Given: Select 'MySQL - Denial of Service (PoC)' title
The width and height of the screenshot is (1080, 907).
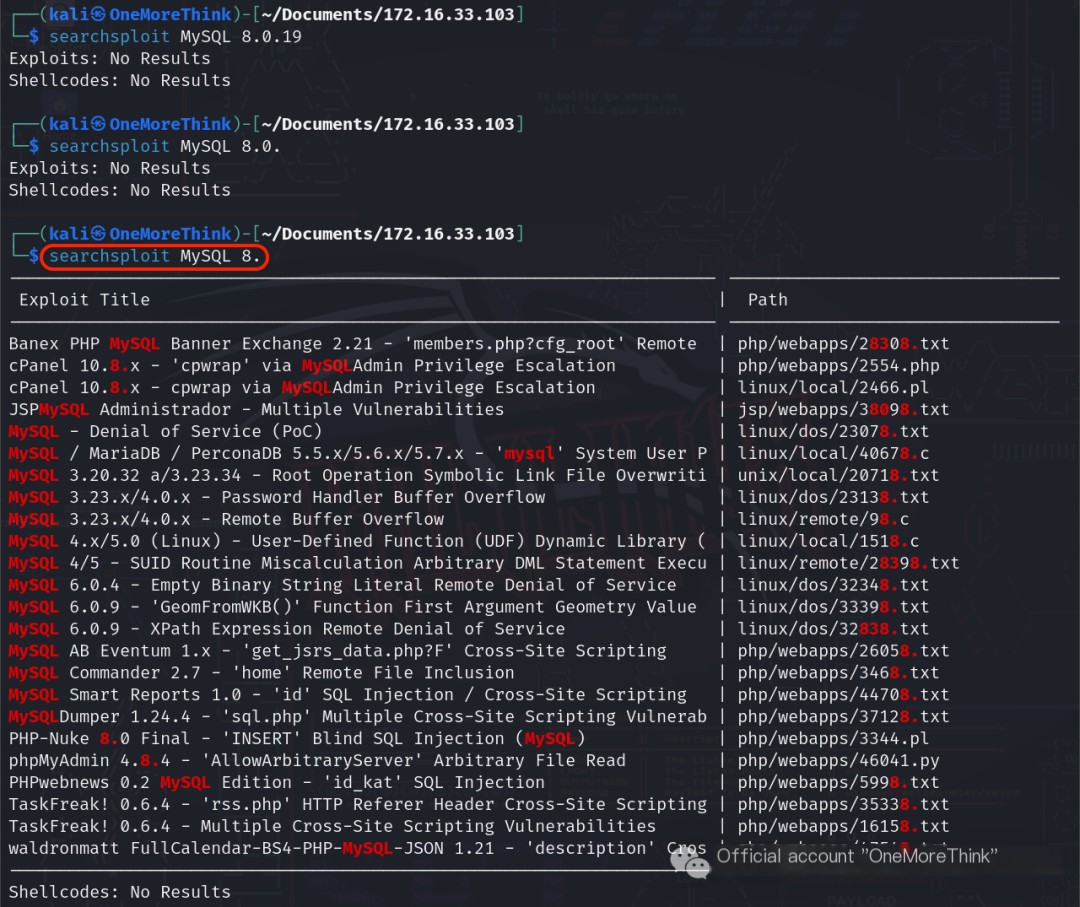Looking at the screenshot, I should [165, 432].
